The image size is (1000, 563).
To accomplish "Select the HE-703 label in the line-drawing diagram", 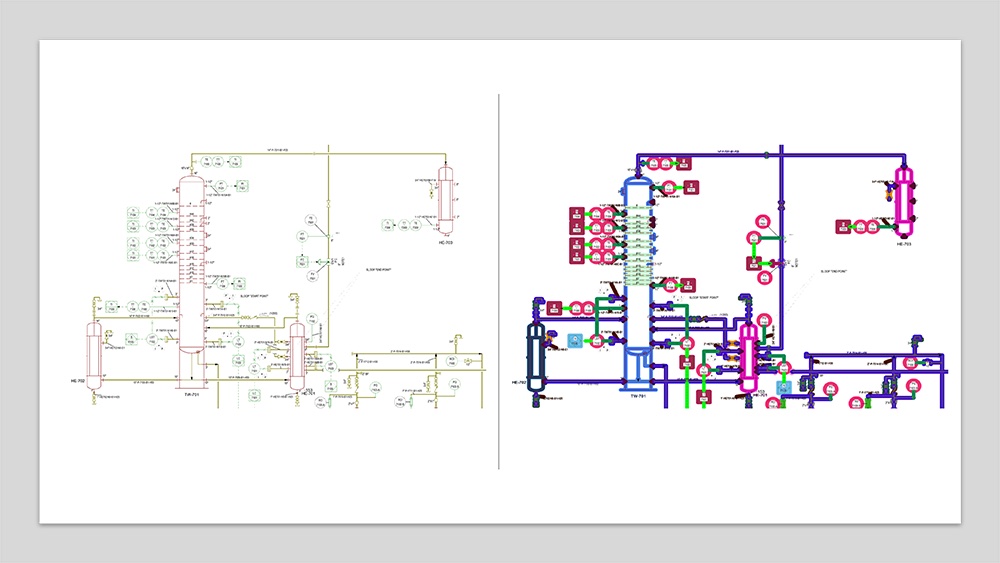I will pos(446,242).
